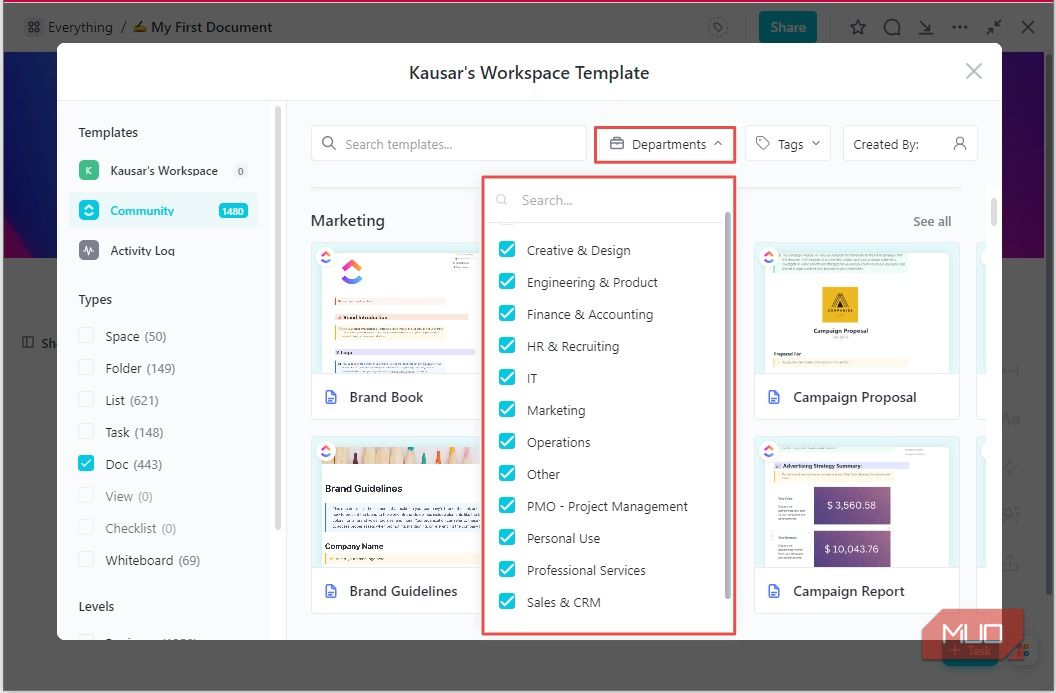Click the doc icon beside Brand Book

click(330, 397)
